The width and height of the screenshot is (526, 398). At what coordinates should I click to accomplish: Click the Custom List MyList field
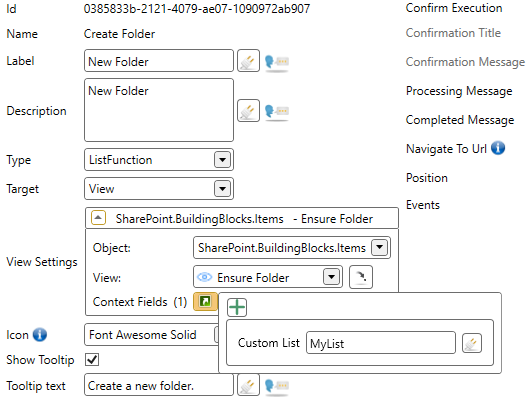381,343
